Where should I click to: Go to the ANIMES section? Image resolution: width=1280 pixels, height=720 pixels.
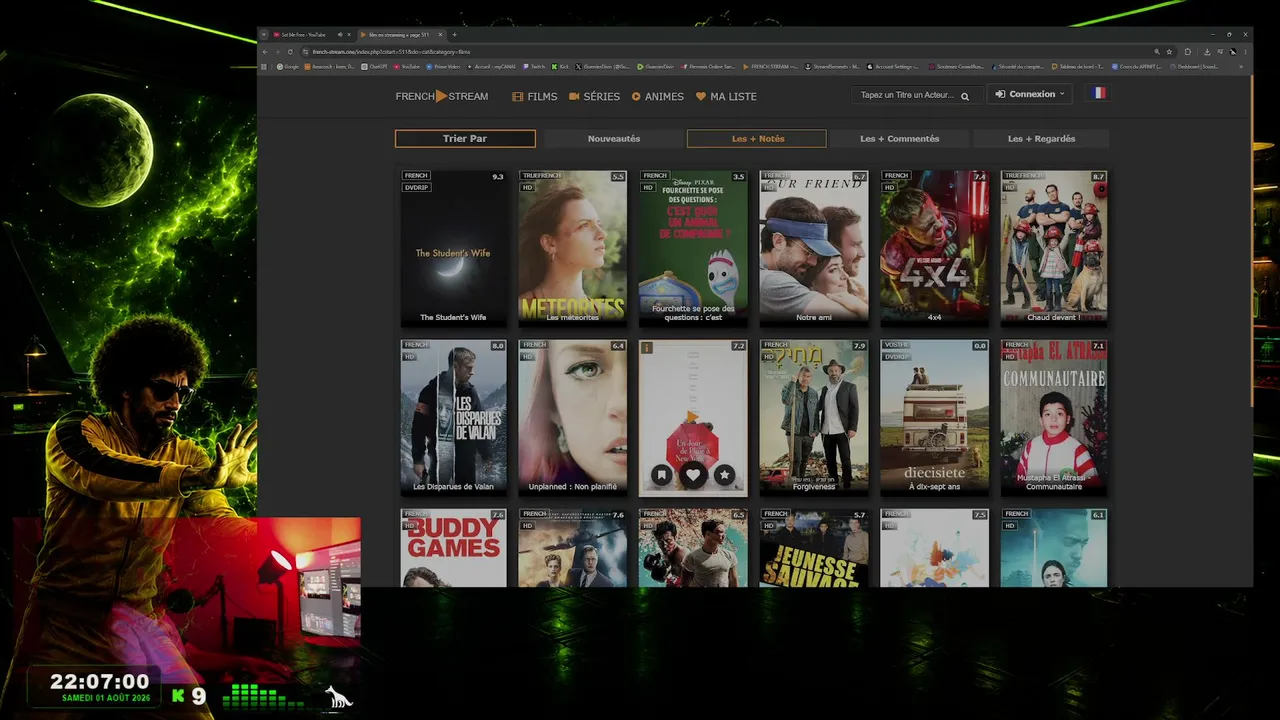tap(658, 96)
